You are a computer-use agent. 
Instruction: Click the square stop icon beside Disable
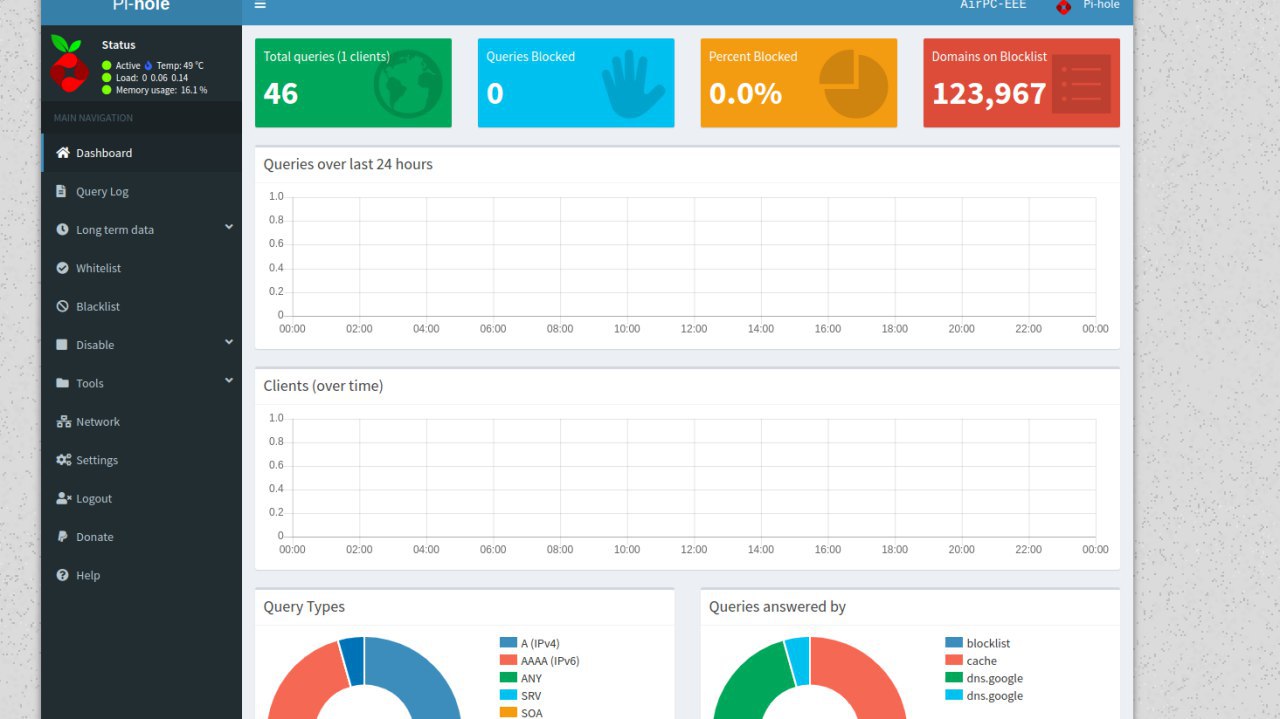click(62, 344)
